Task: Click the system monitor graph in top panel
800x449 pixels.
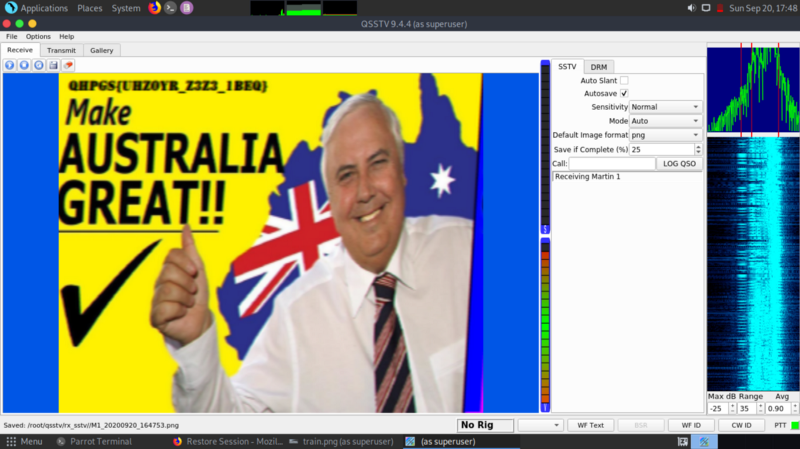Action: (x=304, y=8)
